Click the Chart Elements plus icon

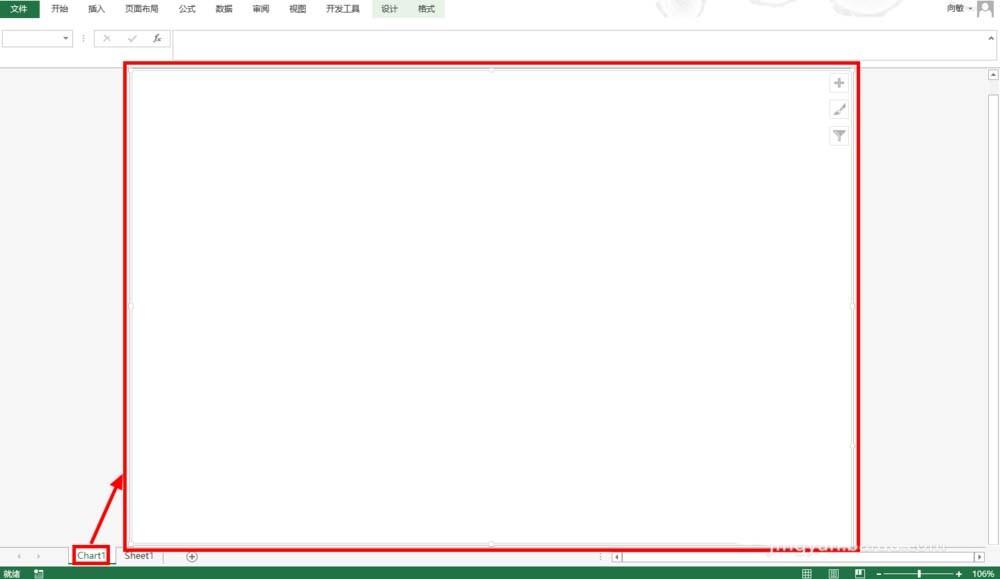(839, 83)
